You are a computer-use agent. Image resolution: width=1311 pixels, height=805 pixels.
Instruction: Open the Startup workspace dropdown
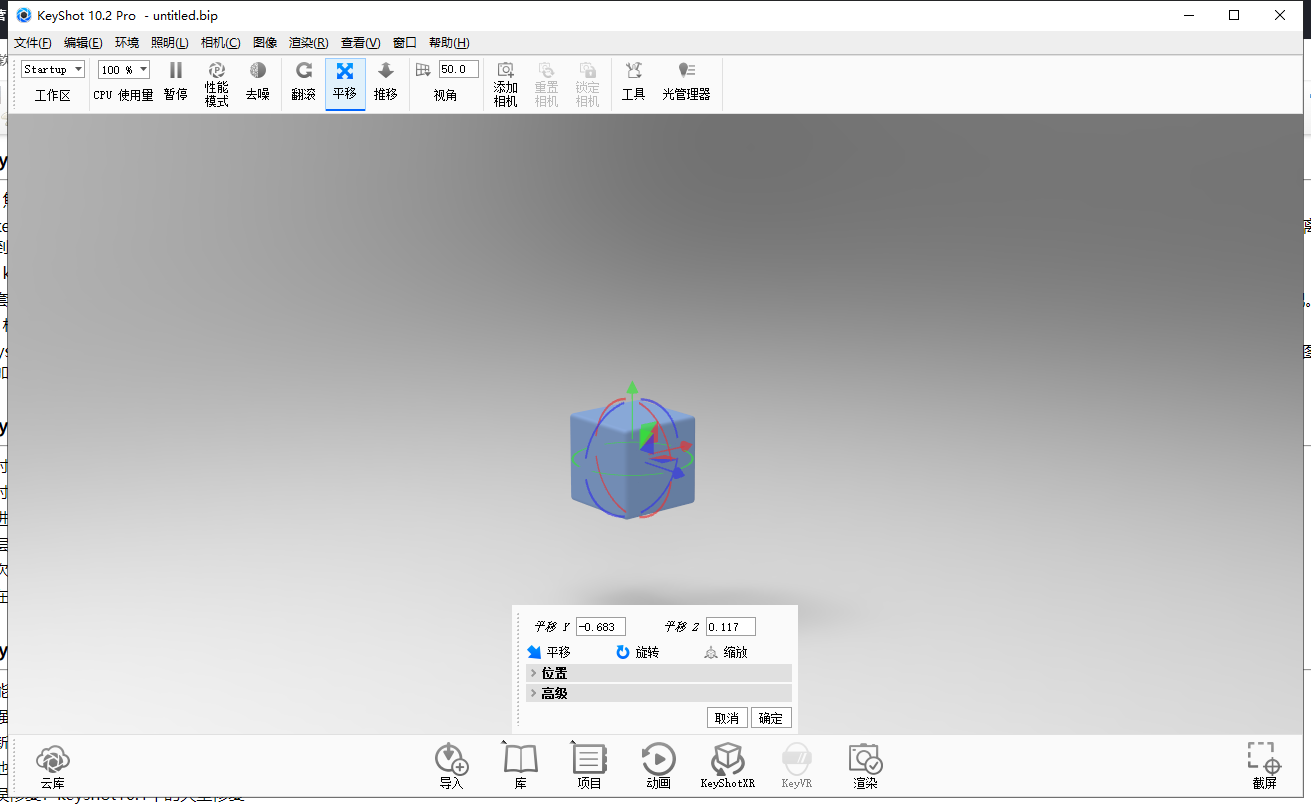pyautogui.click(x=53, y=70)
